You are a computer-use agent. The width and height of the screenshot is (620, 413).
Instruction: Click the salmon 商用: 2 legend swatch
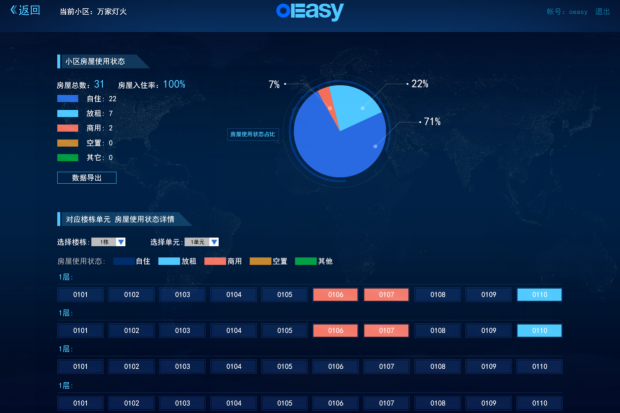pos(68,128)
